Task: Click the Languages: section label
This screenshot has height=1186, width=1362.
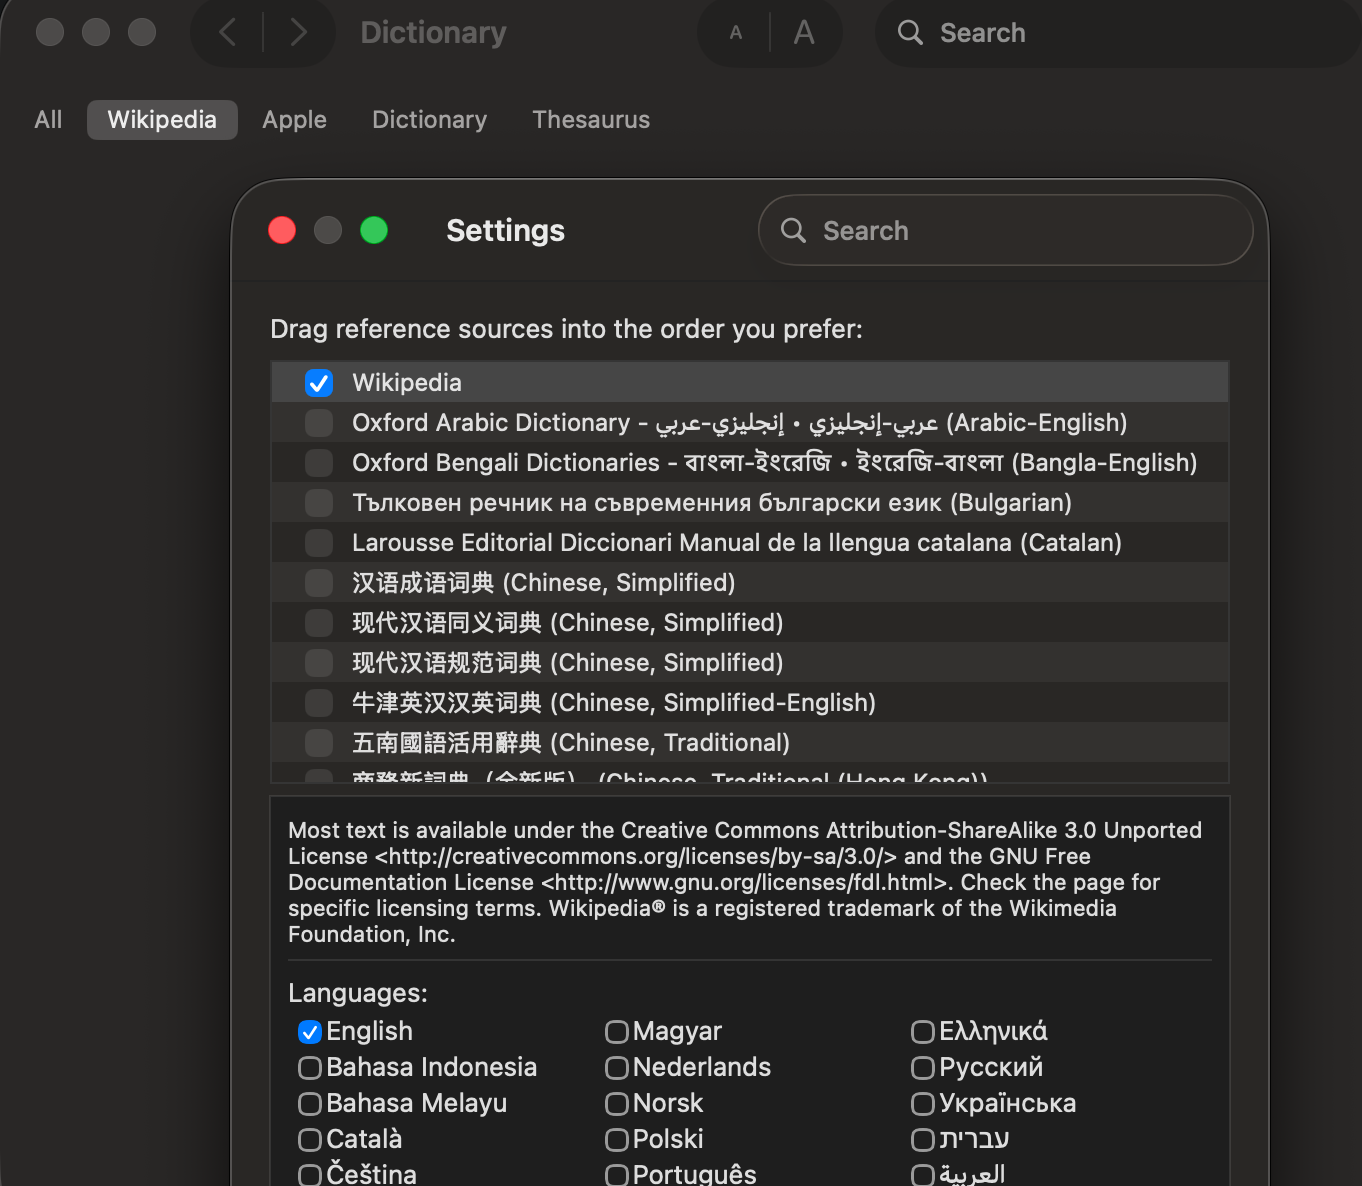Action: point(358,993)
